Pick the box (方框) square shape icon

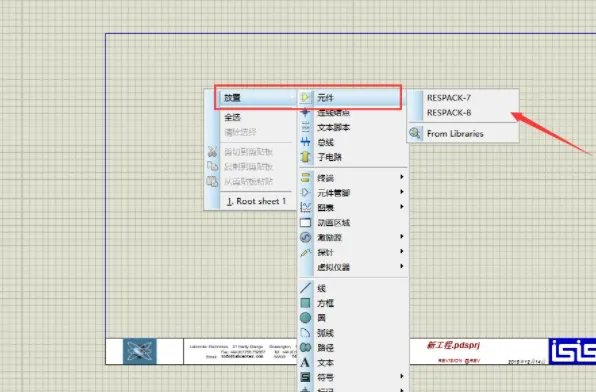(305, 303)
